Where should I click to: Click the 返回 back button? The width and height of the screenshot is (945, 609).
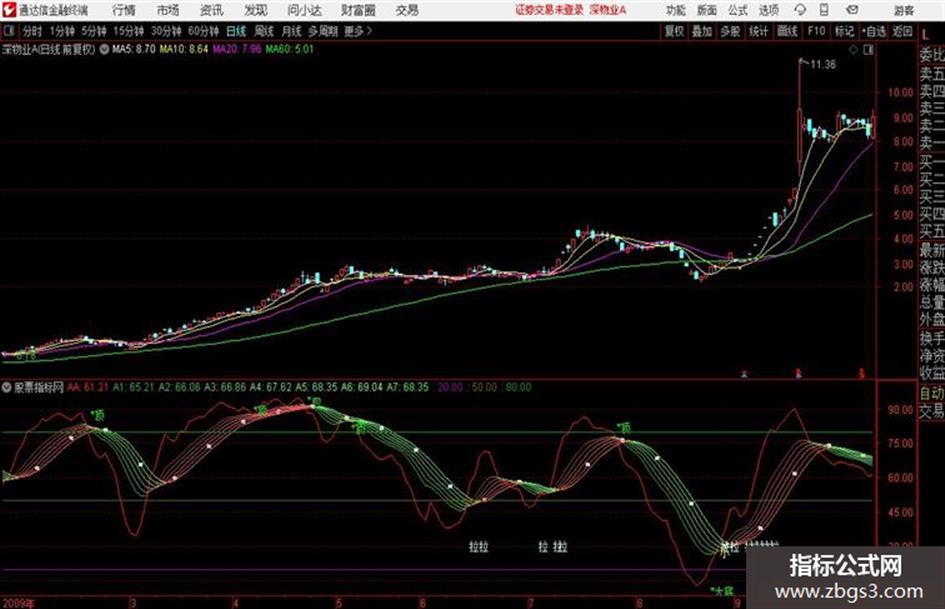pyautogui.click(x=902, y=31)
